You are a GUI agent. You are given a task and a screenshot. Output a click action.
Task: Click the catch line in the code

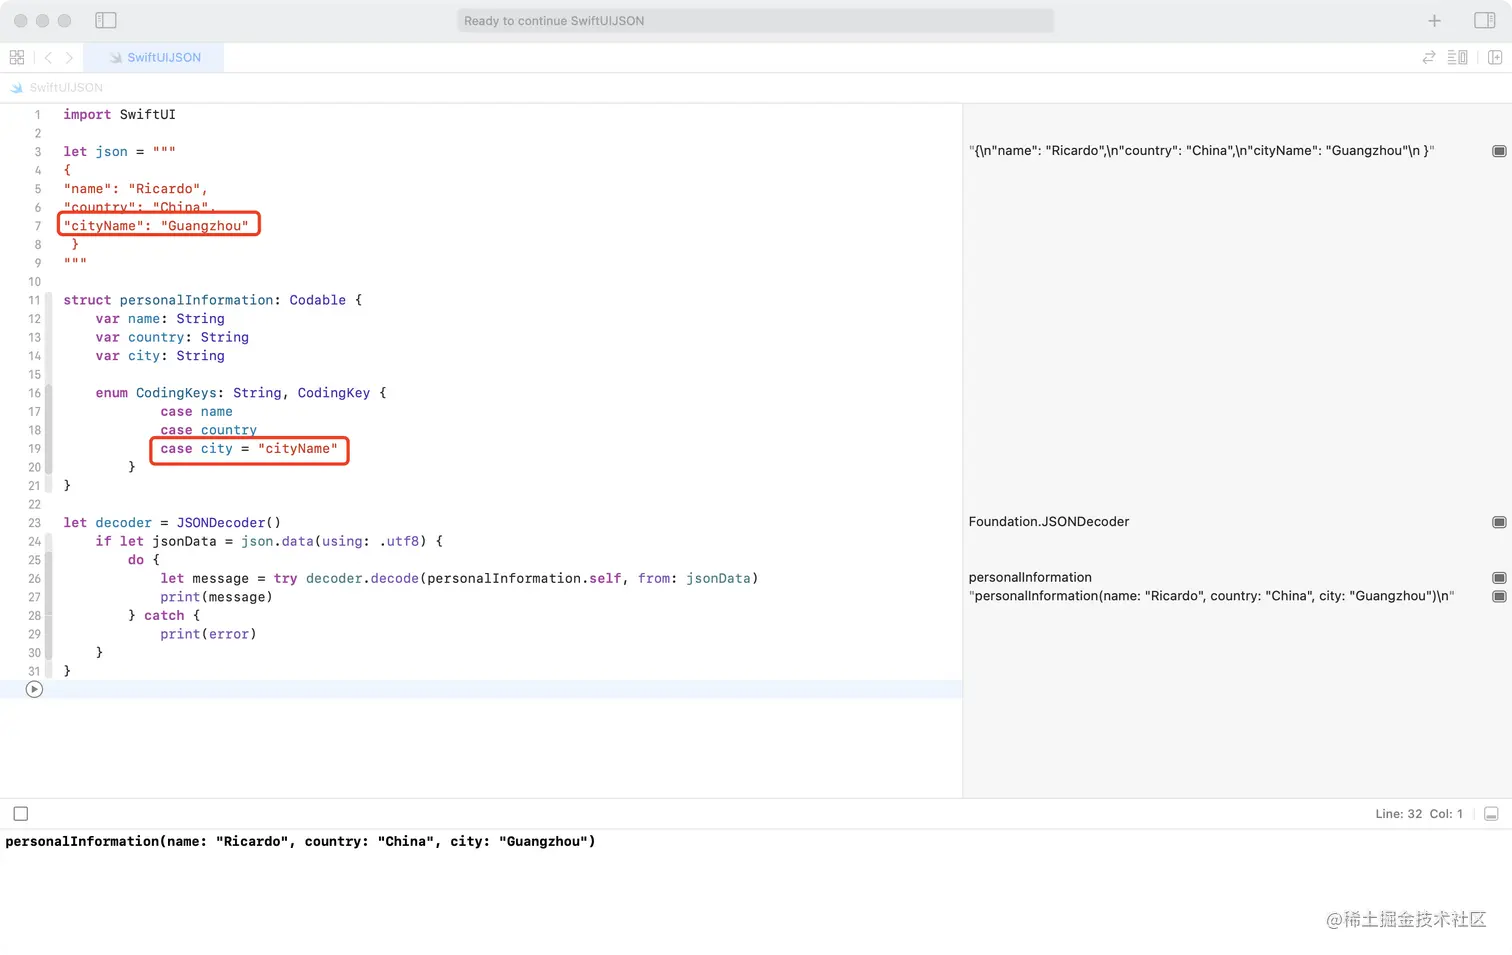tap(164, 616)
